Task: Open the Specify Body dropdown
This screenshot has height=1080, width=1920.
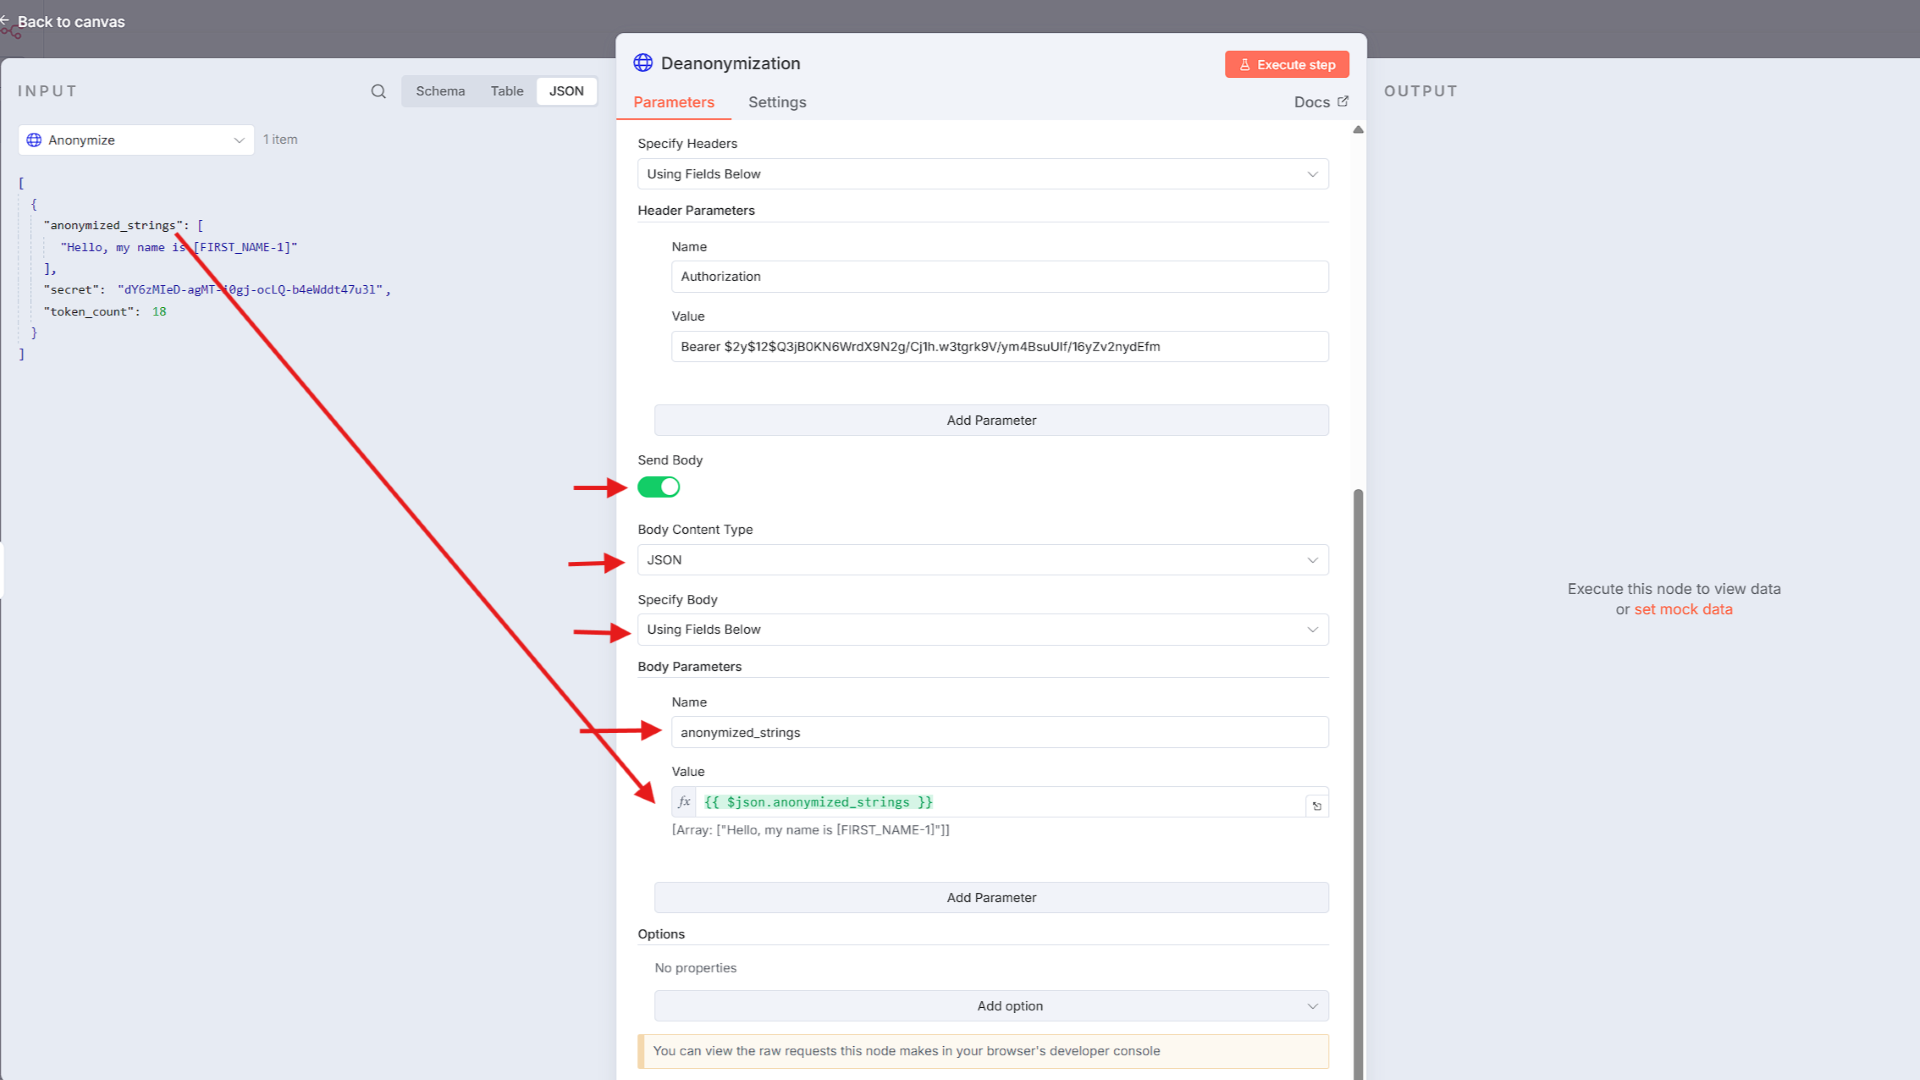Action: click(982, 630)
